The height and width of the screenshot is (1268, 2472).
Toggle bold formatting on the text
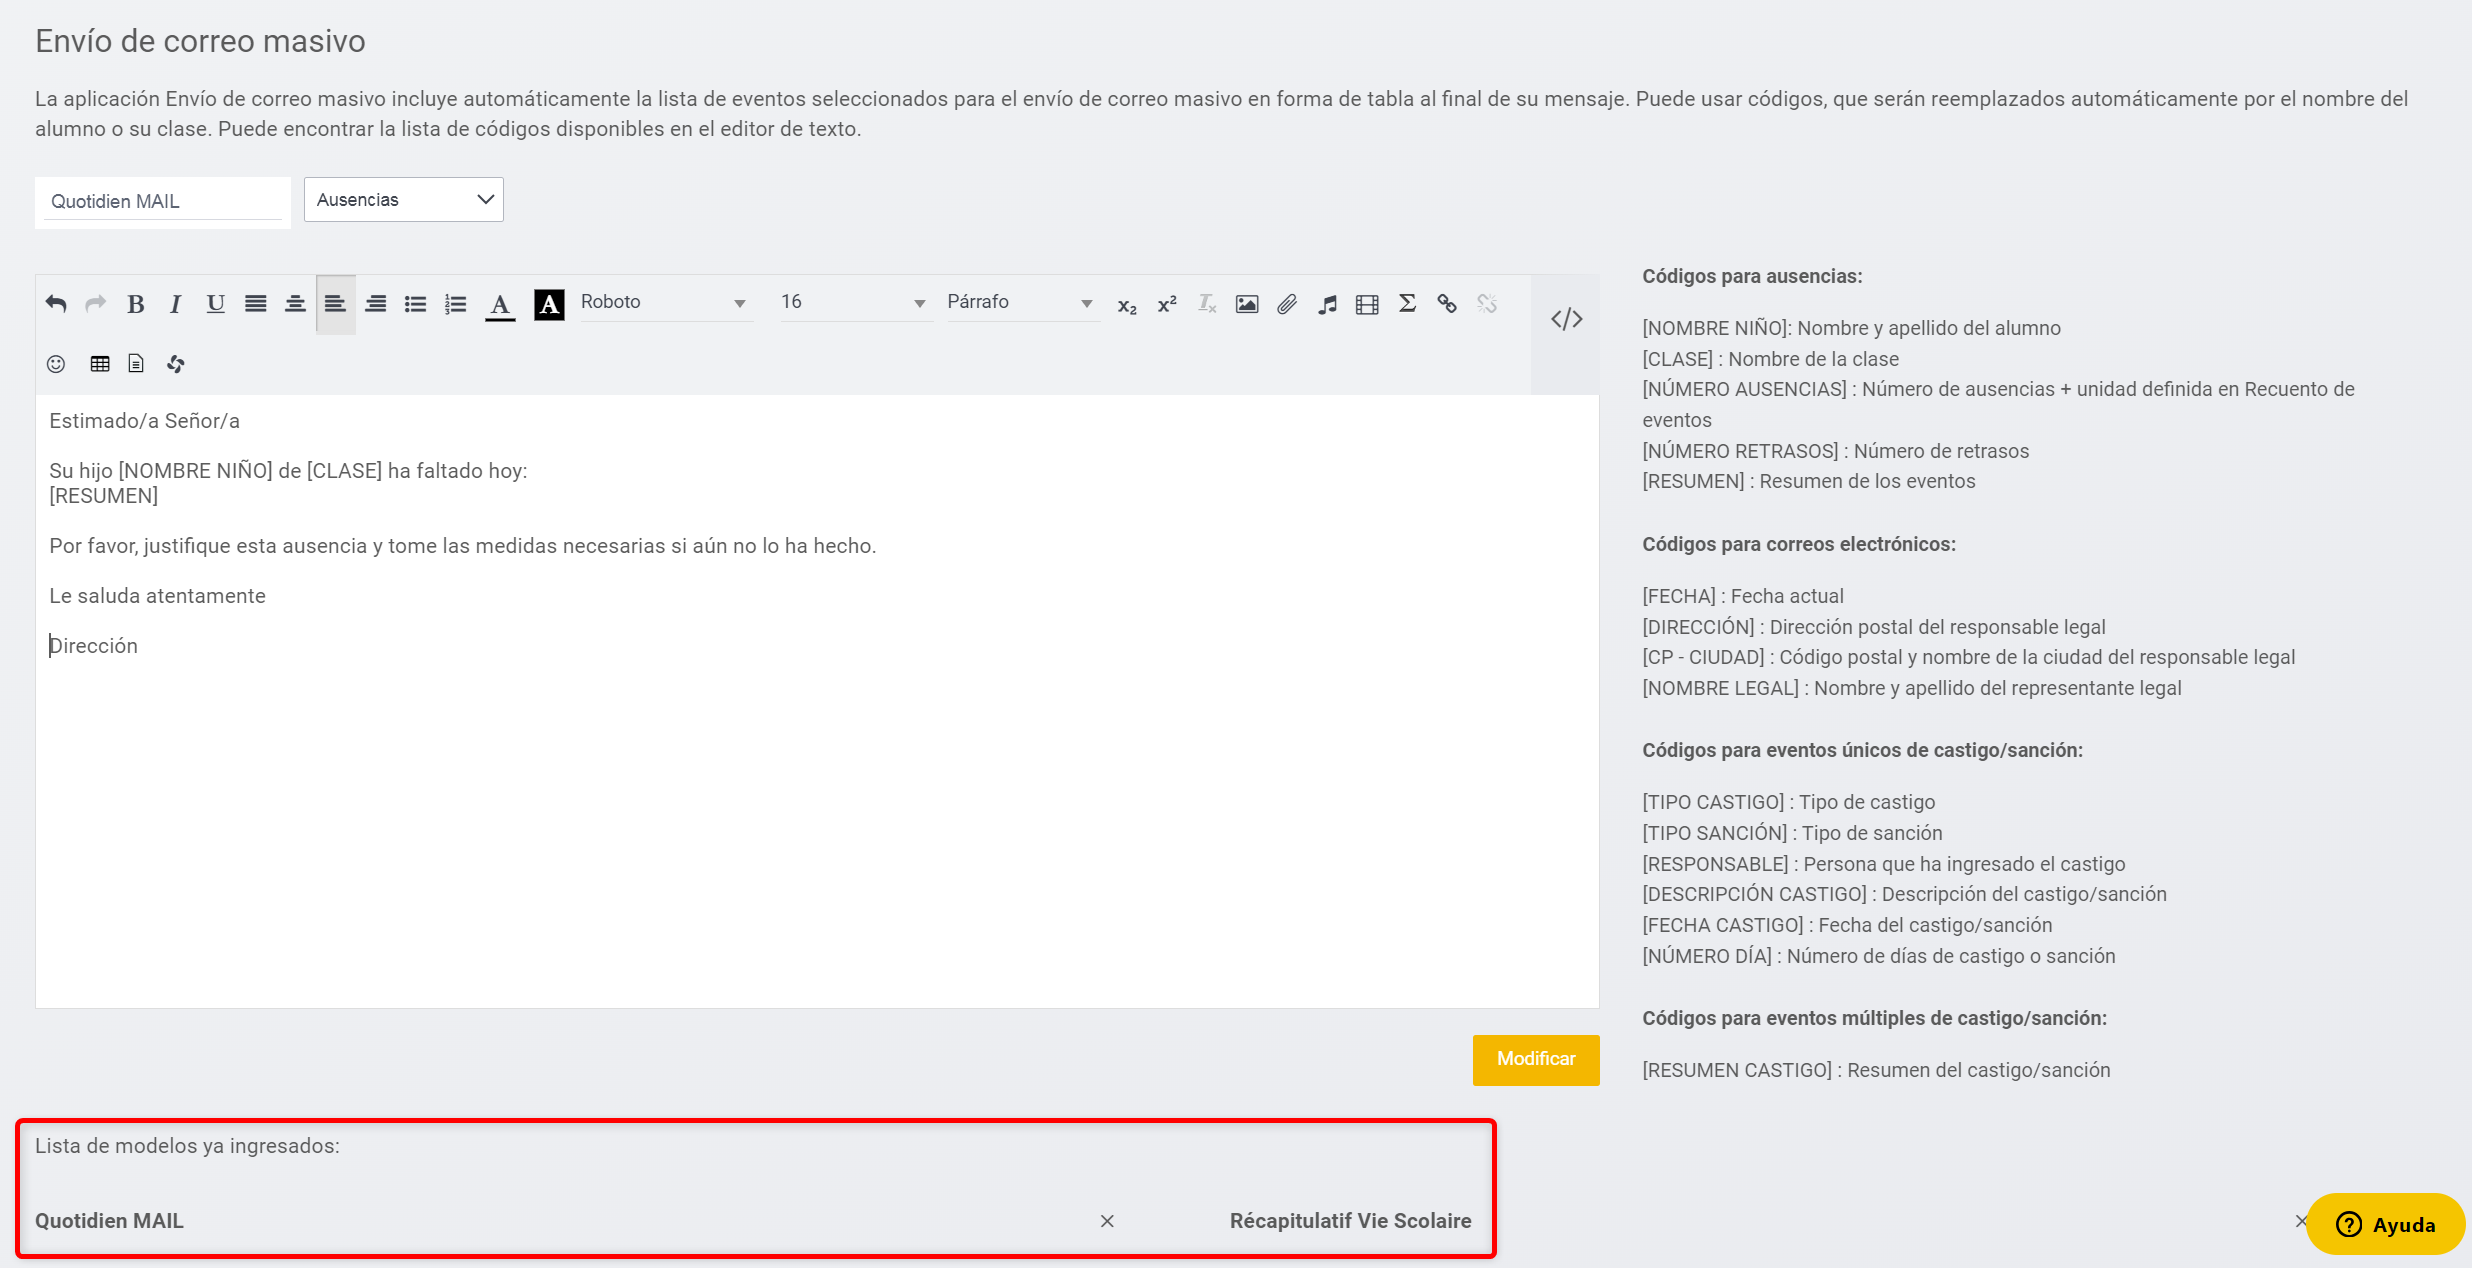pos(136,304)
